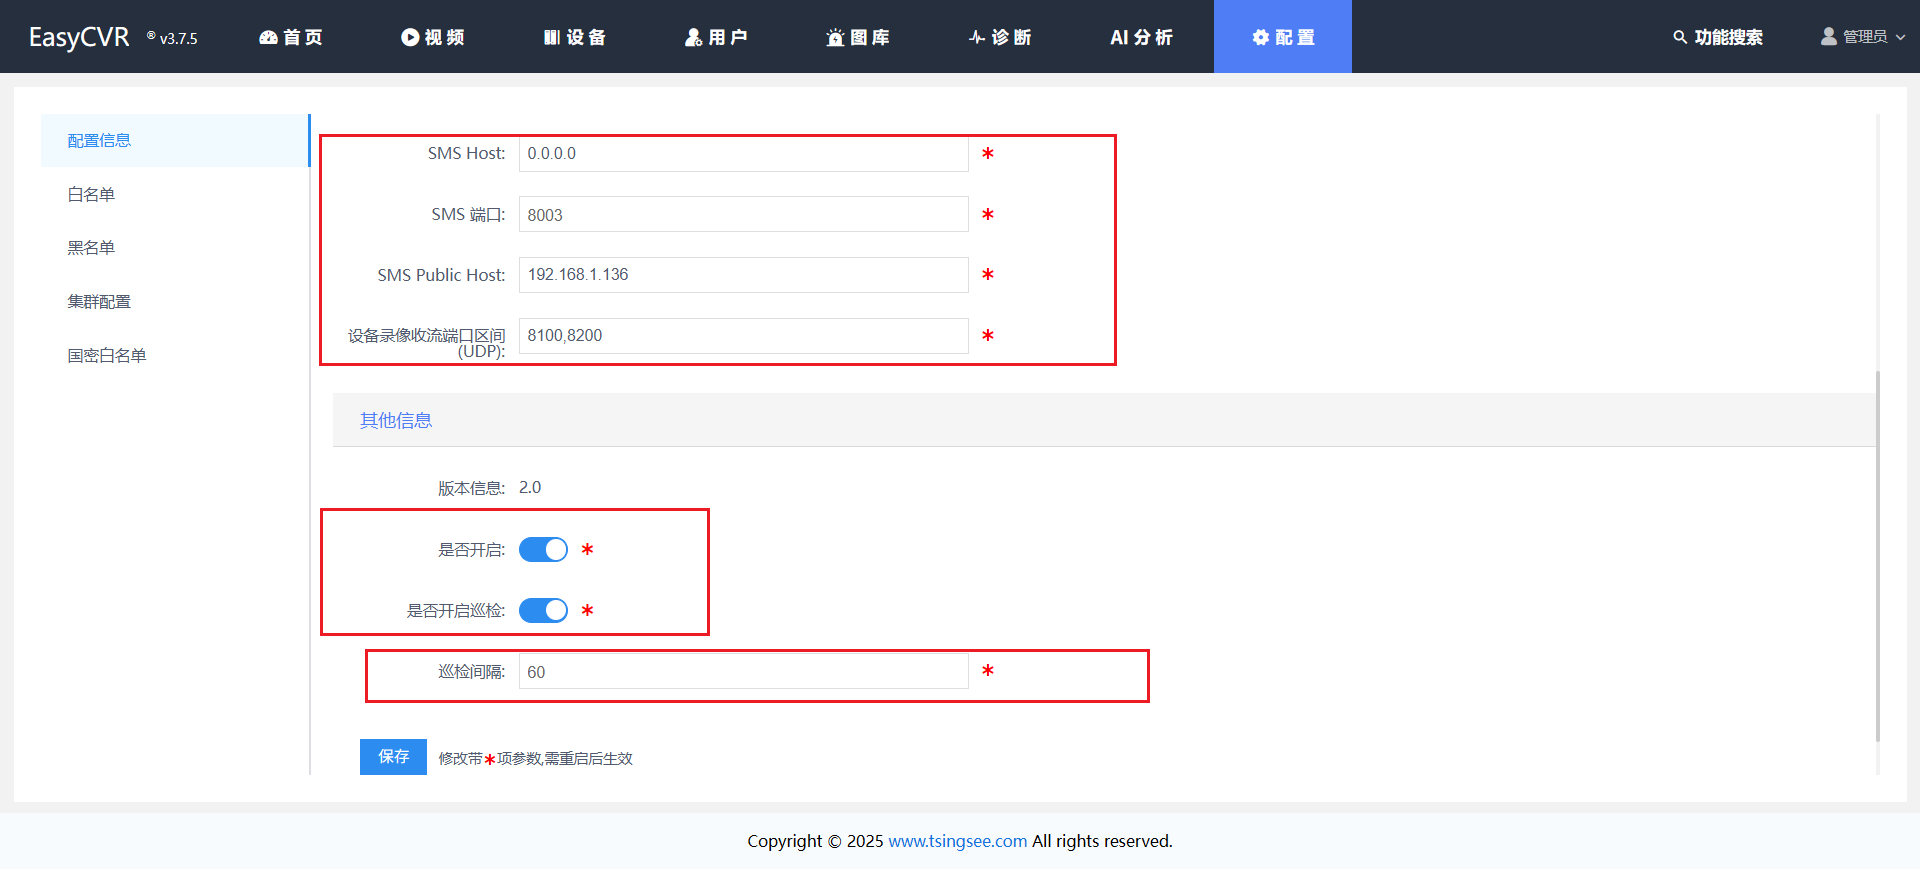Viewport: 1920px width, 869px height.
Task: Open the AI分析 navigation tab
Action: click(x=1141, y=37)
